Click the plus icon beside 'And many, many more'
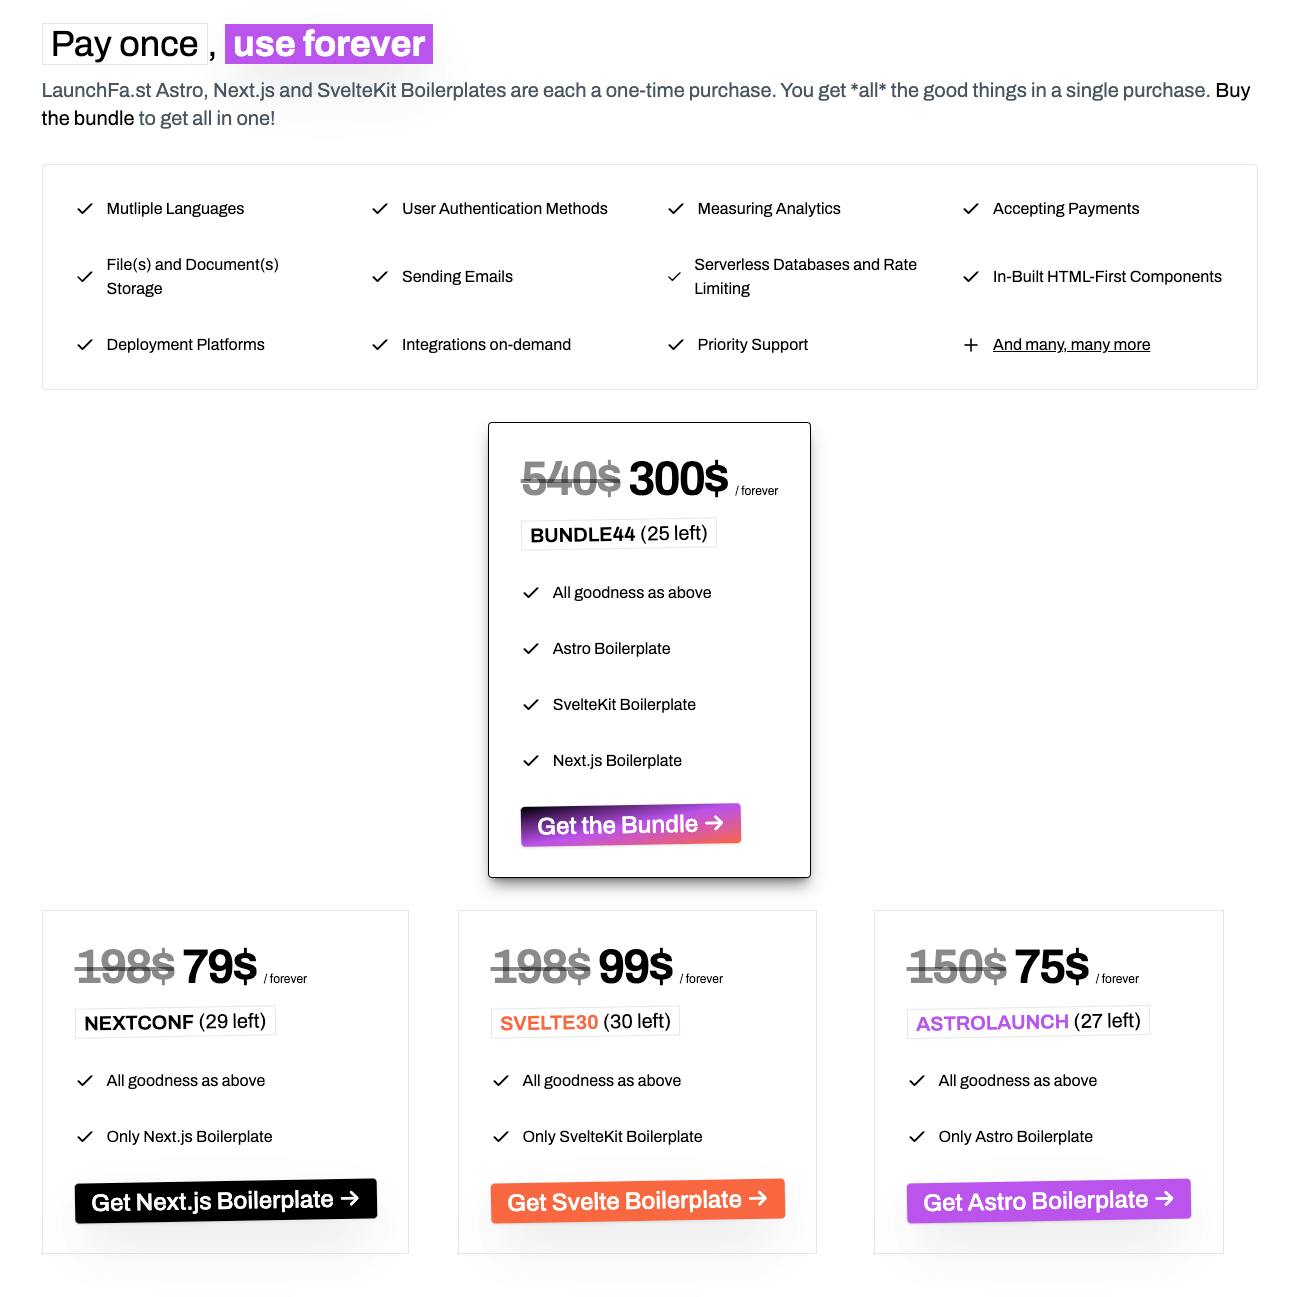 970,345
